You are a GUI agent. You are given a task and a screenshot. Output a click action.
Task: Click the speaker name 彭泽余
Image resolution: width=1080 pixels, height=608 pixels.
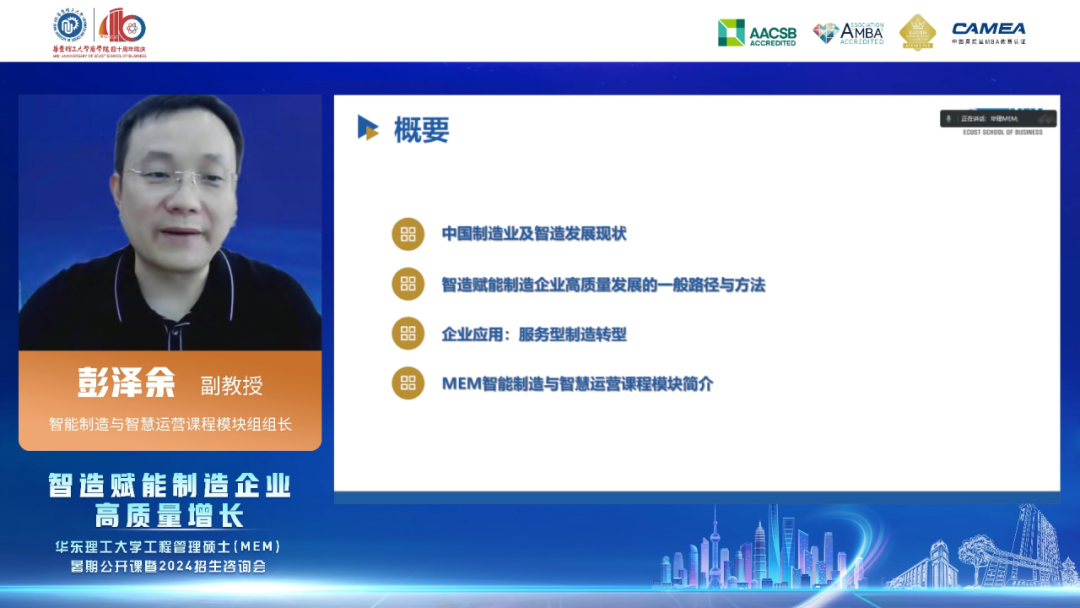point(126,382)
